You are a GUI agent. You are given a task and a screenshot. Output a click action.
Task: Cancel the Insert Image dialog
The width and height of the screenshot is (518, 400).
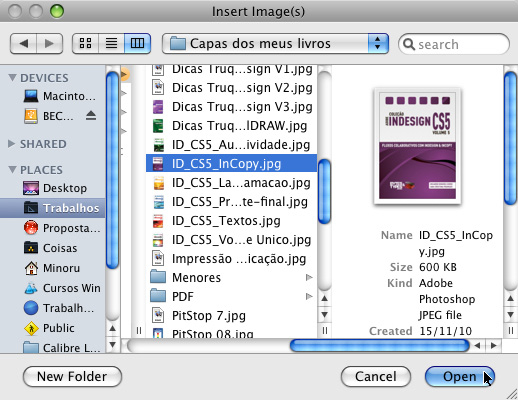click(x=376, y=377)
